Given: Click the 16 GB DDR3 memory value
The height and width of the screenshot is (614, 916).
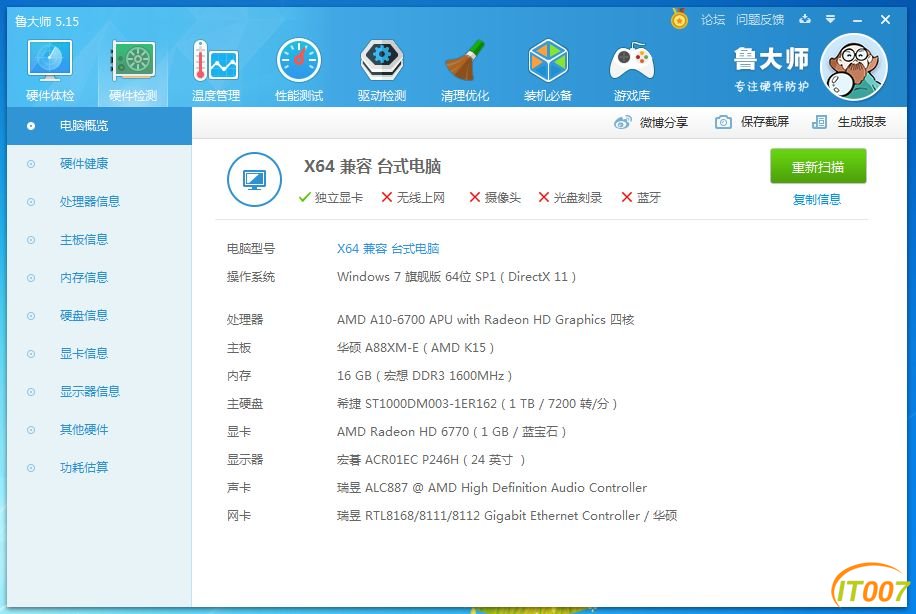Looking at the screenshot, I should (x=424, y=376).
